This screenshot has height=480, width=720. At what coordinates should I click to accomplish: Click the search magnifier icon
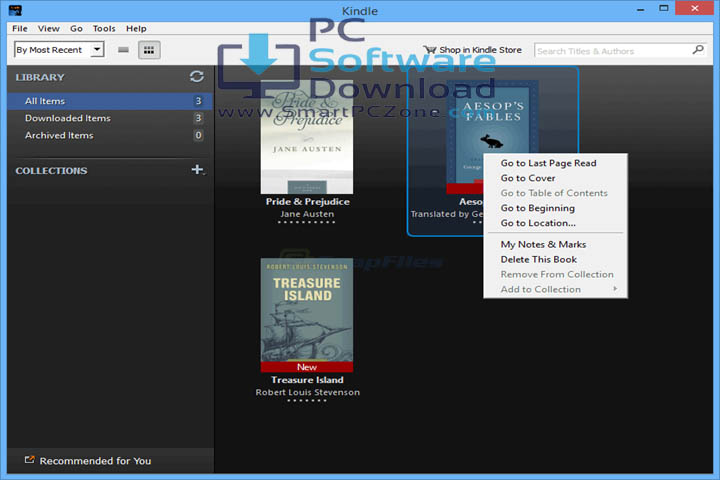[698, 50]
